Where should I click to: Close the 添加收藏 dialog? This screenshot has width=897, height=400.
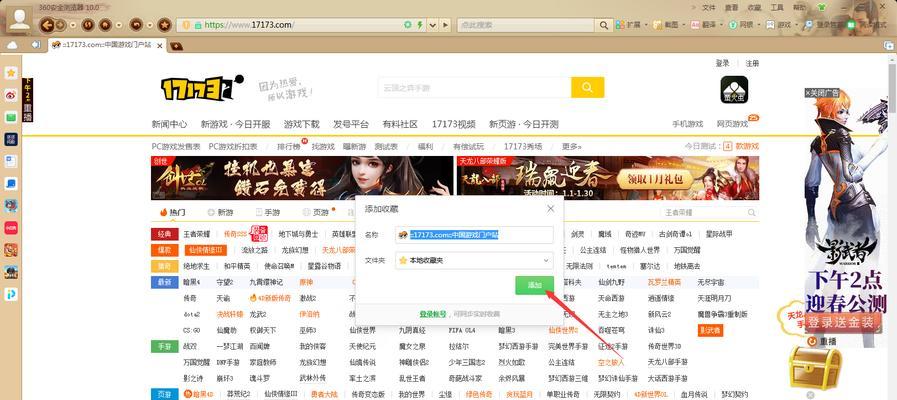point(550,209)
